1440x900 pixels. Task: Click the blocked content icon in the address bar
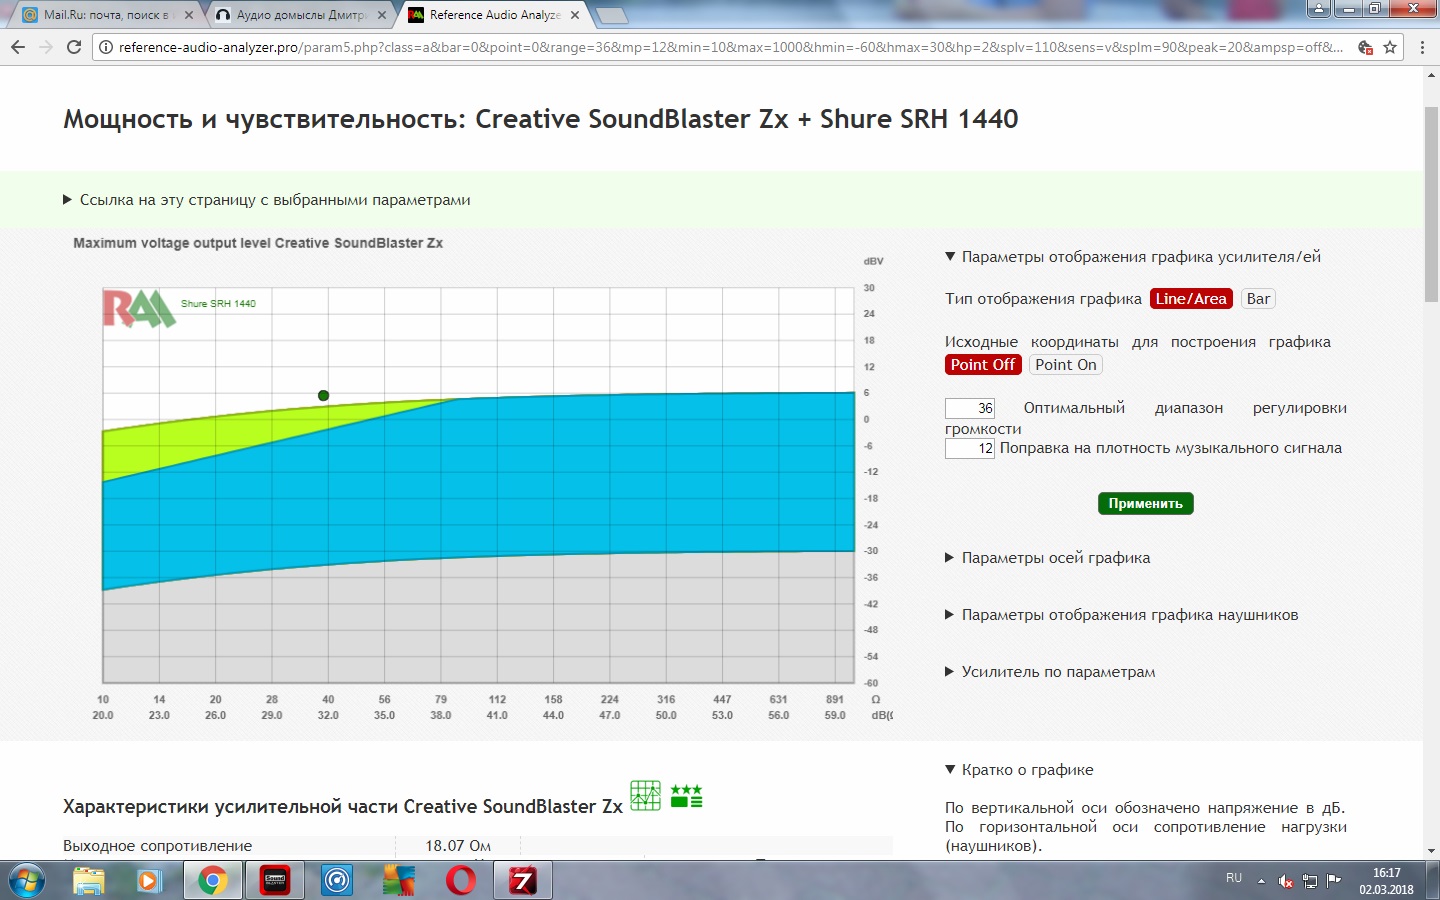[x=1365, y=47]
